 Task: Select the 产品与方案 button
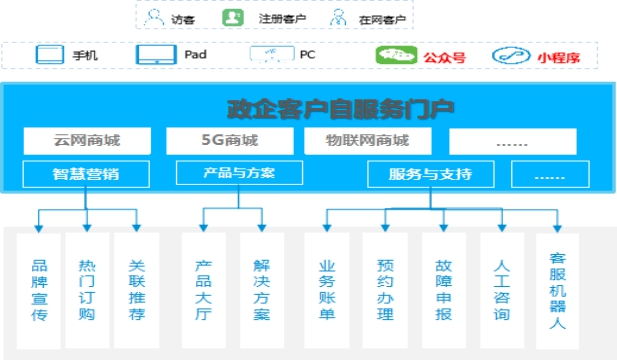tap(239, 173)
